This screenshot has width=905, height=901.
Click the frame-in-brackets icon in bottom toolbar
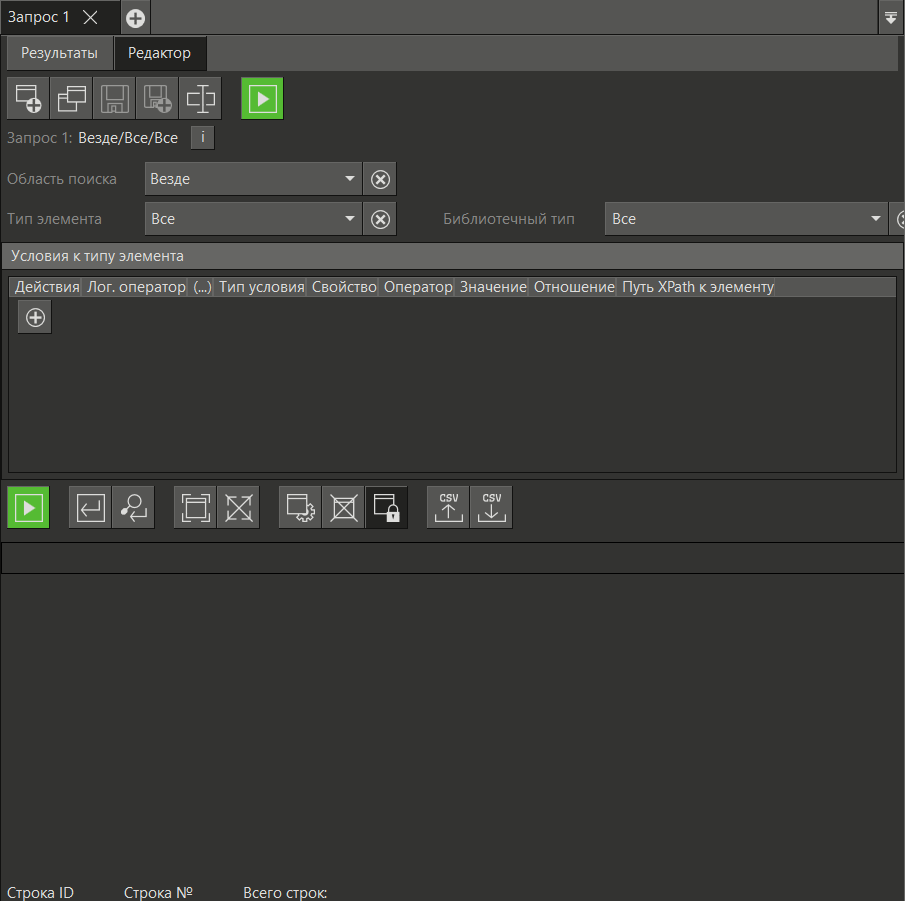tap(195, 507)
